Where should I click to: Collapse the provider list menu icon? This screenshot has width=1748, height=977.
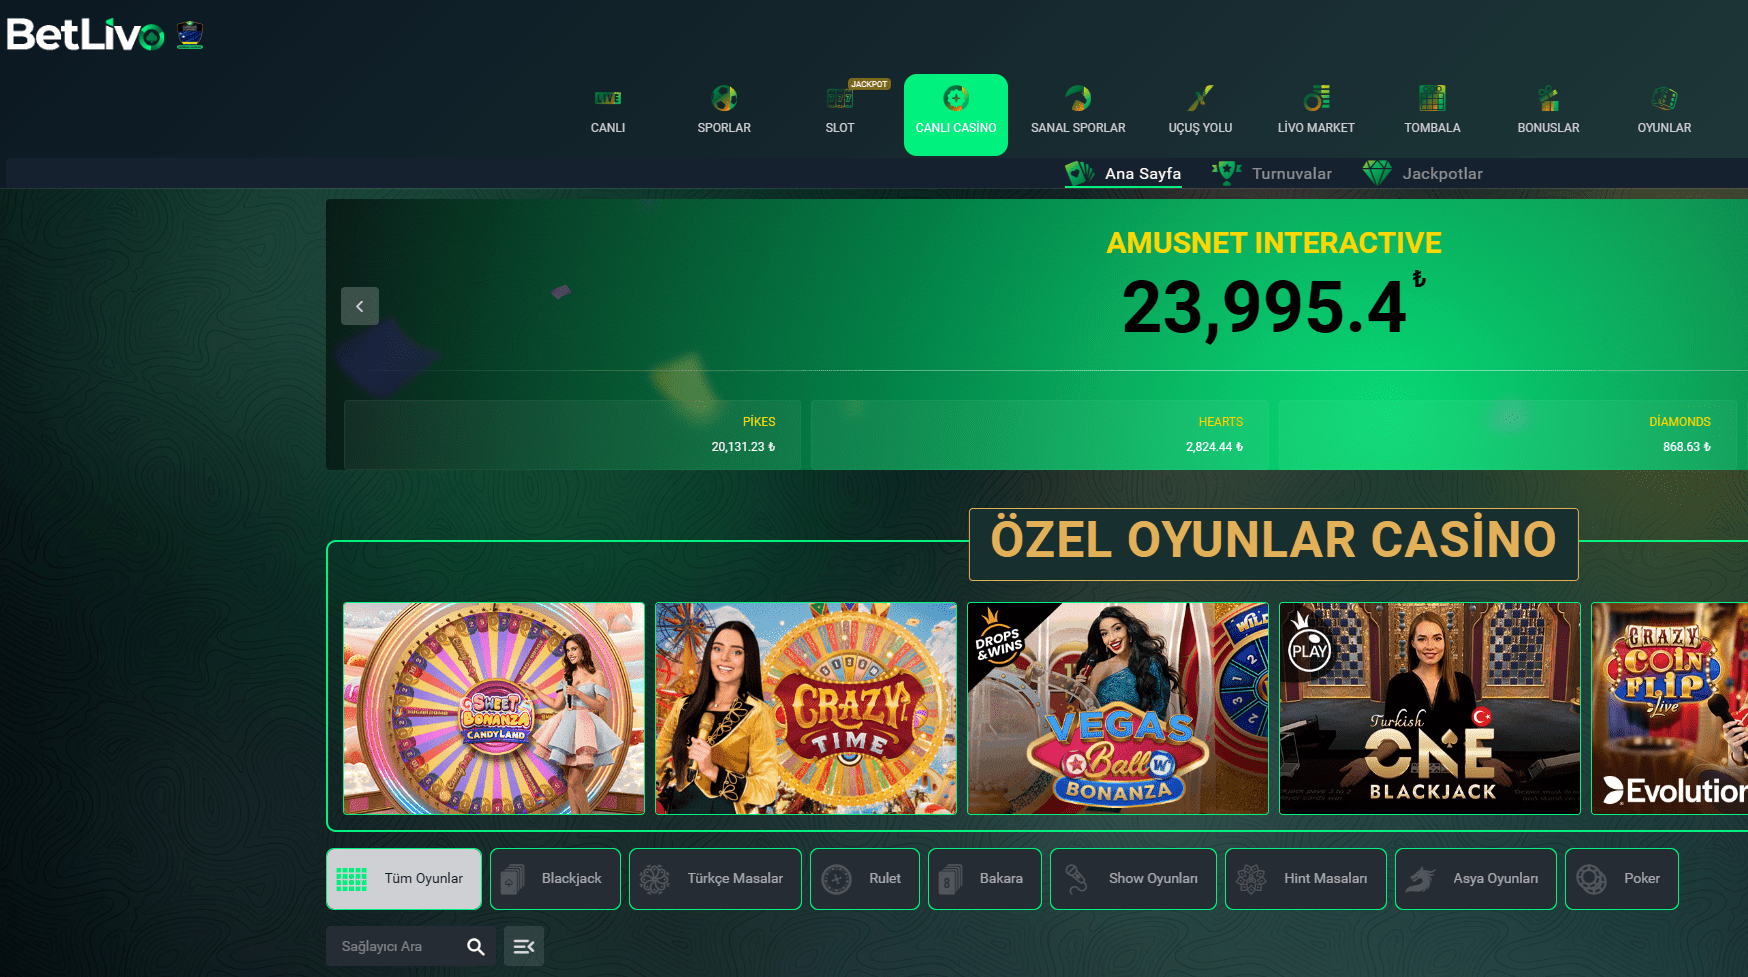[524, 946]
